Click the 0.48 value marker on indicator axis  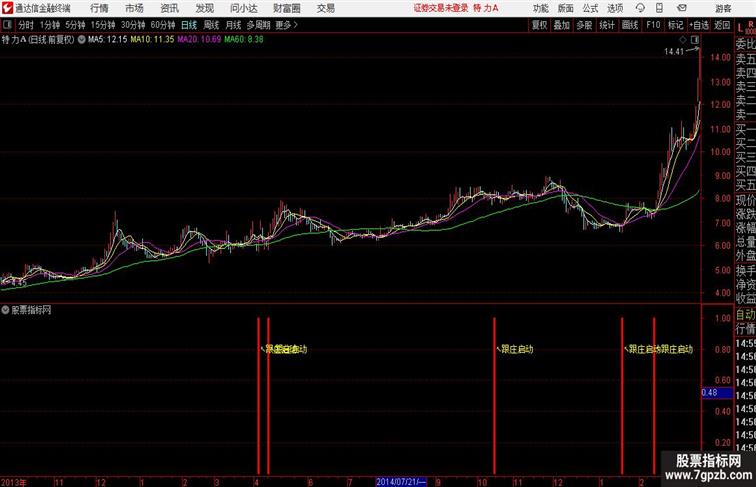coord(716,392)
